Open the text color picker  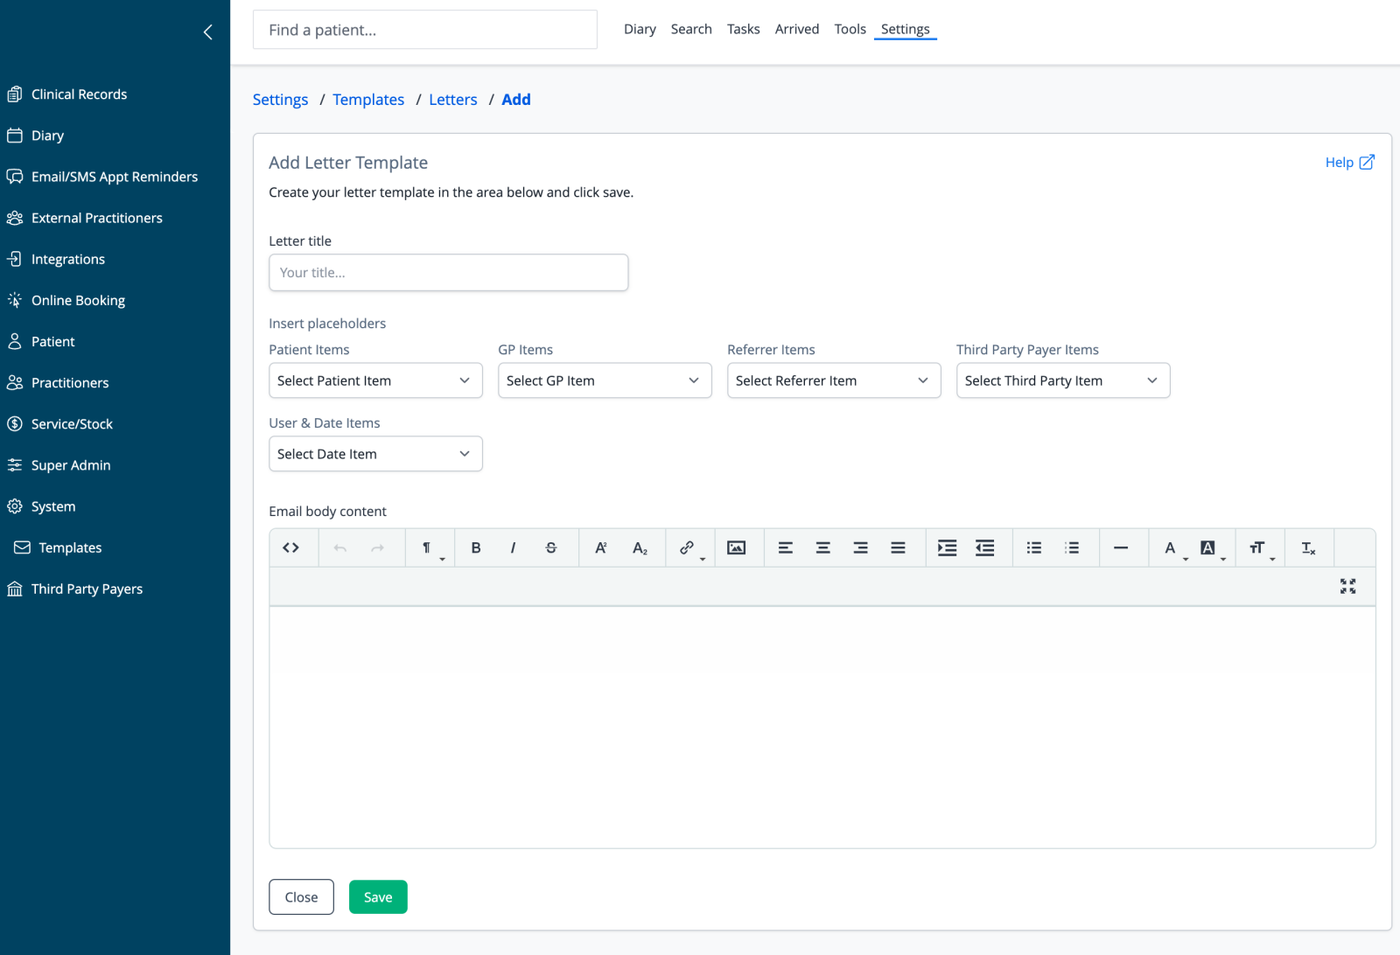(x=1171, y=548)
